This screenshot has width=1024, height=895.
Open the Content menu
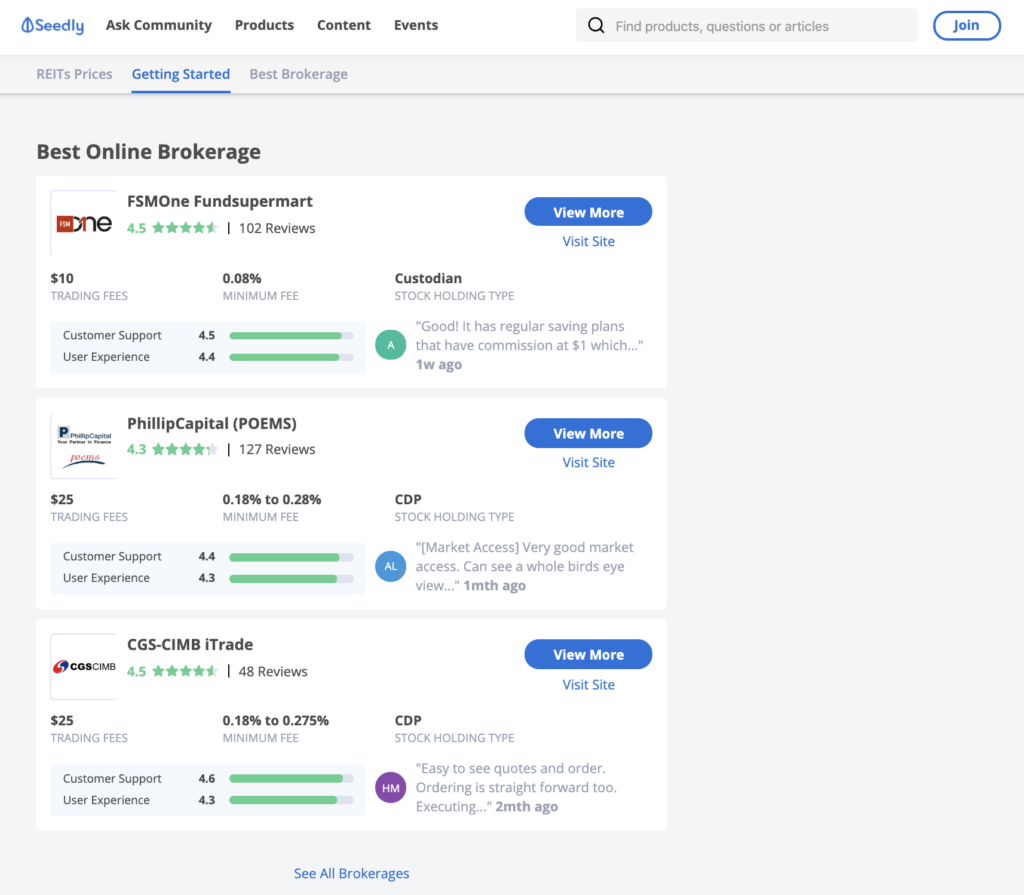point(344,25)
